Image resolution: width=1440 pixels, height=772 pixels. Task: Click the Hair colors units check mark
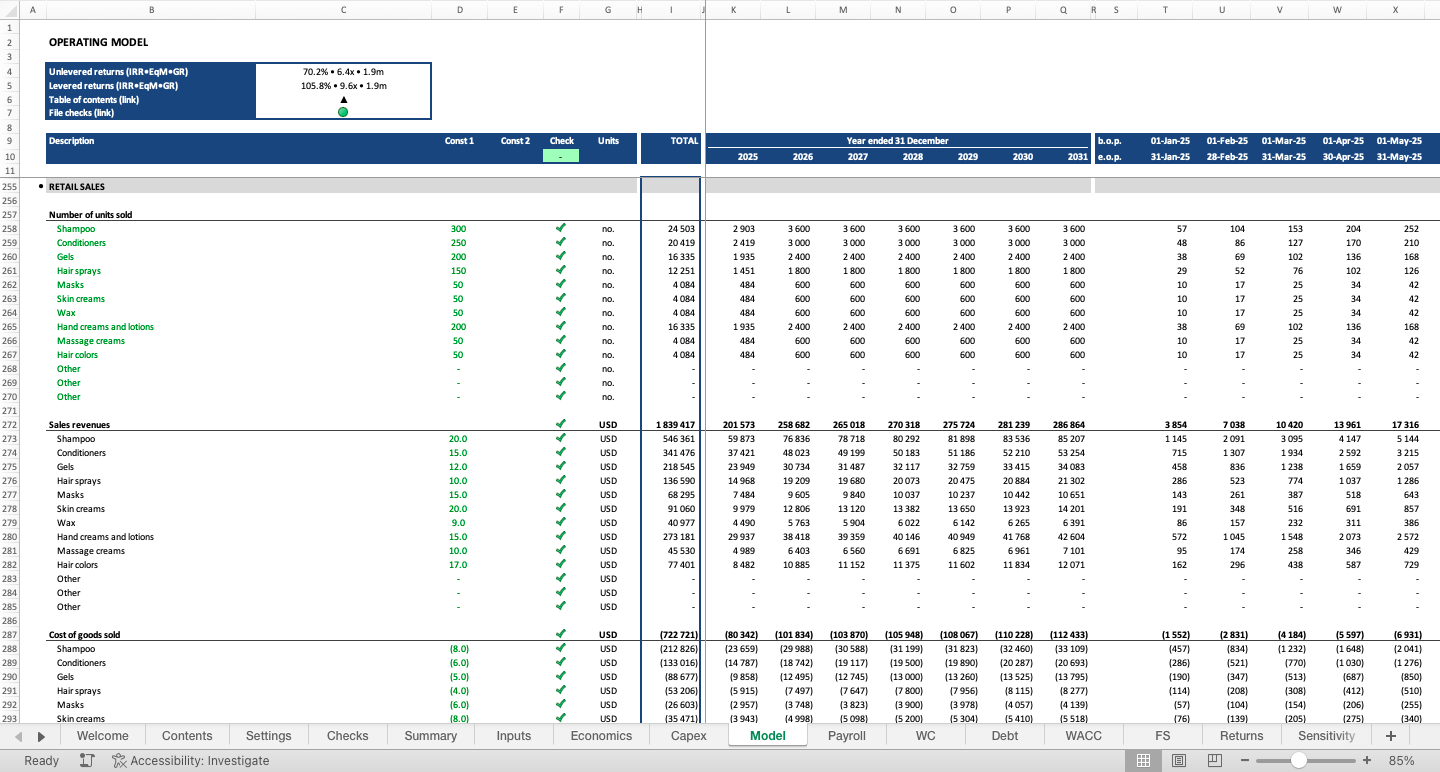[561, 354]
